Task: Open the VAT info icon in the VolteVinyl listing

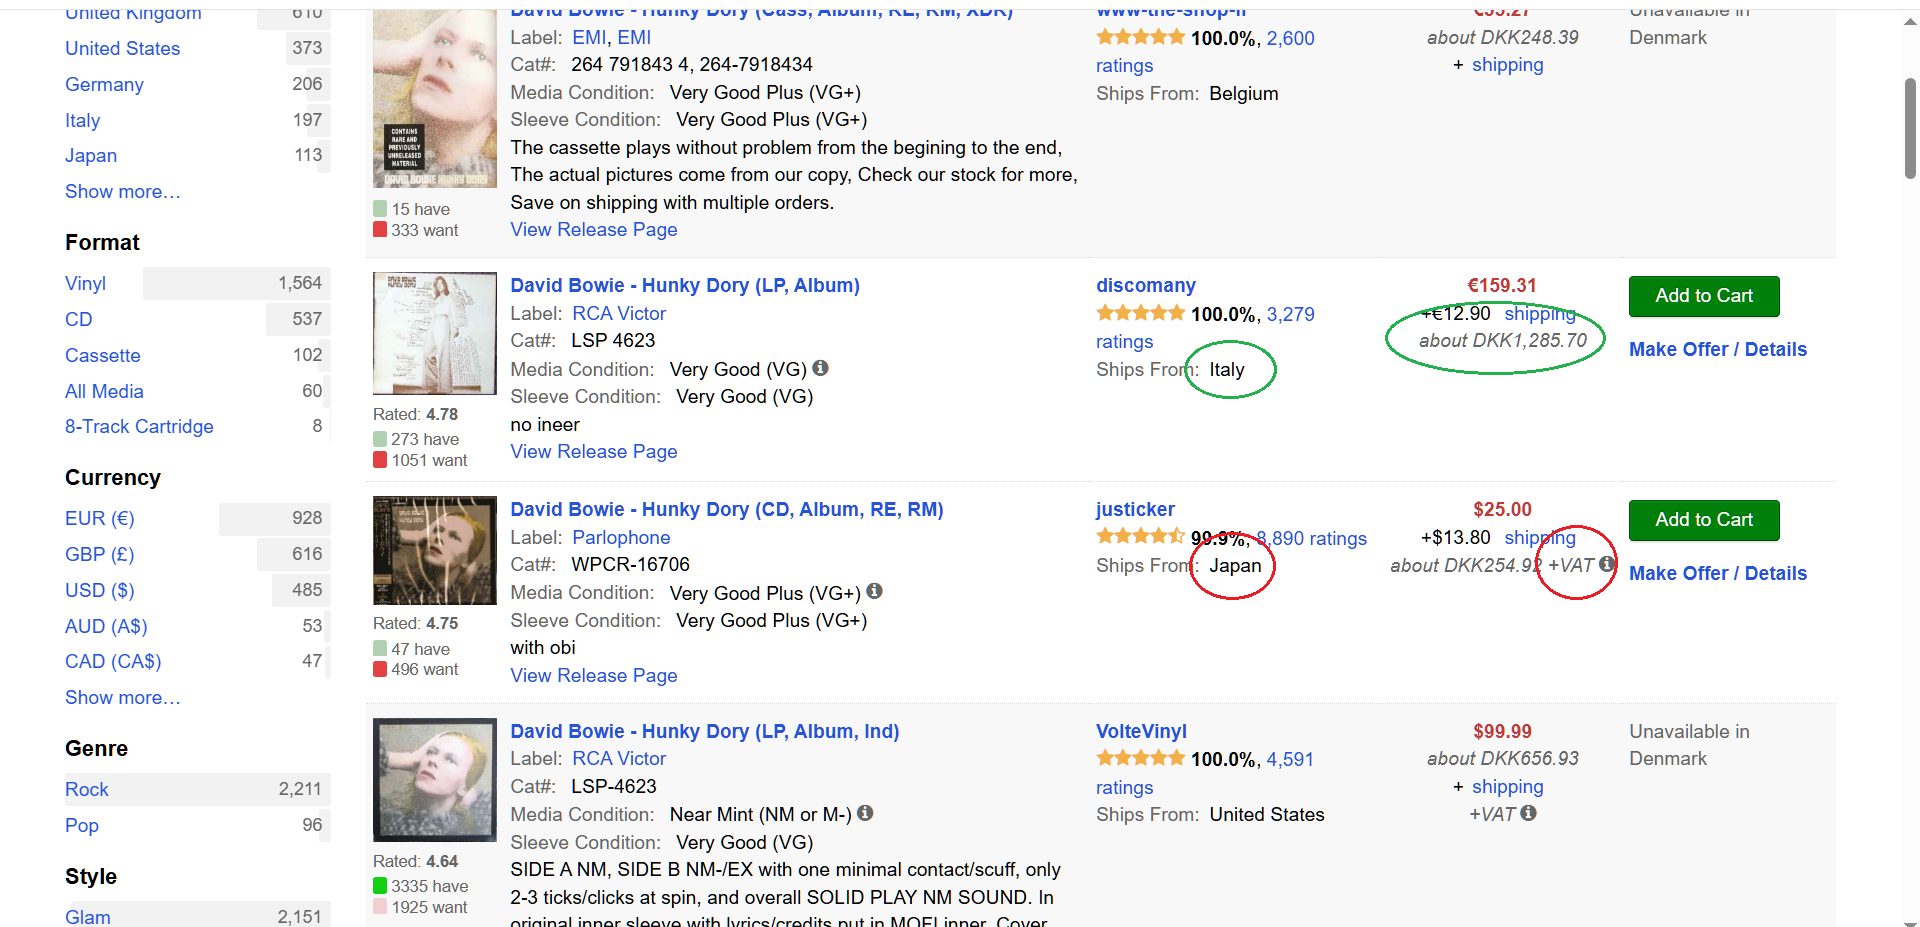Action: (x=1528, y=813)
